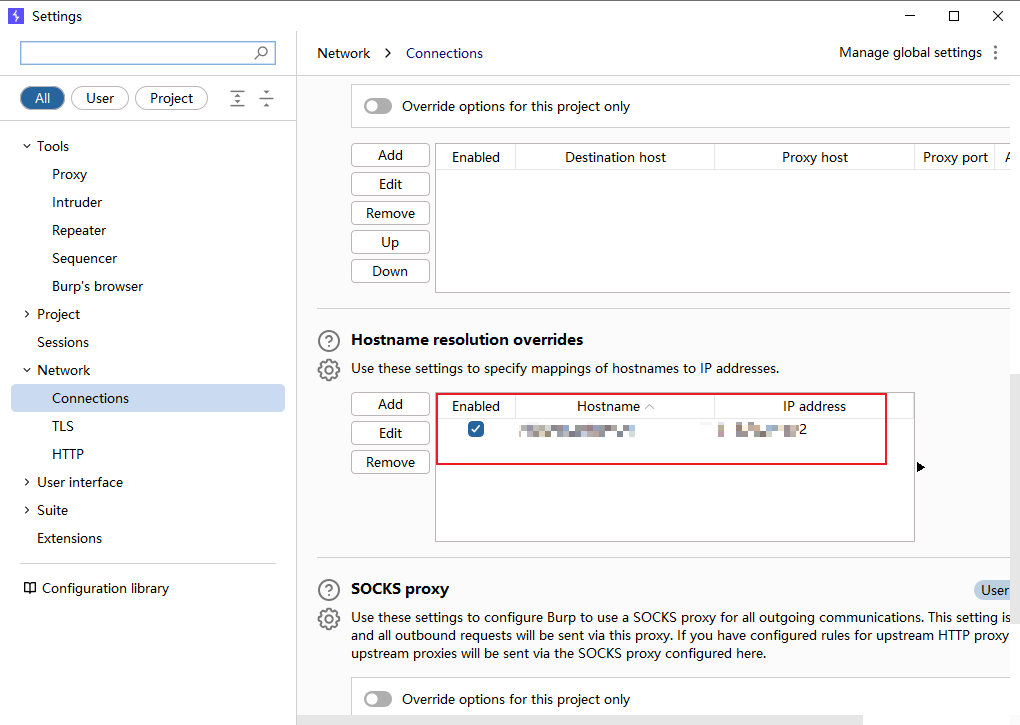
Task: Click the Burp Suite lightning logo
Action: coord(16,16)
